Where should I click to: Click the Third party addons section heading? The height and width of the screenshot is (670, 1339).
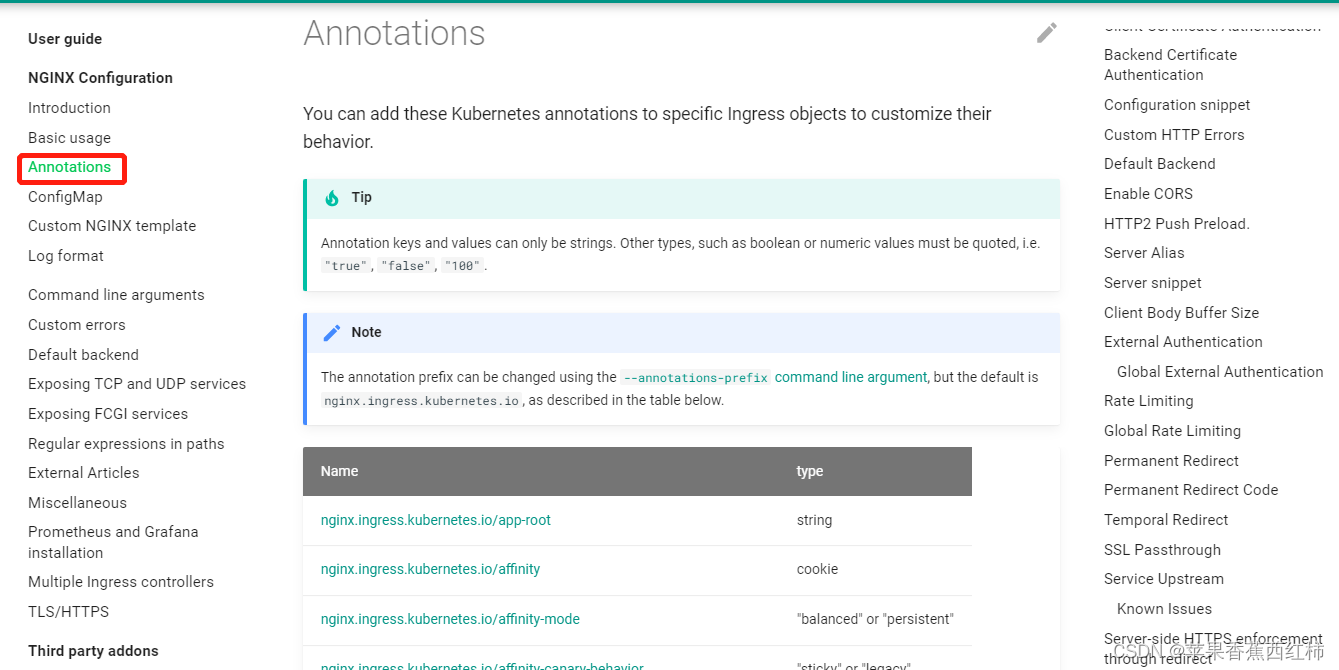[x=93, y=651]
